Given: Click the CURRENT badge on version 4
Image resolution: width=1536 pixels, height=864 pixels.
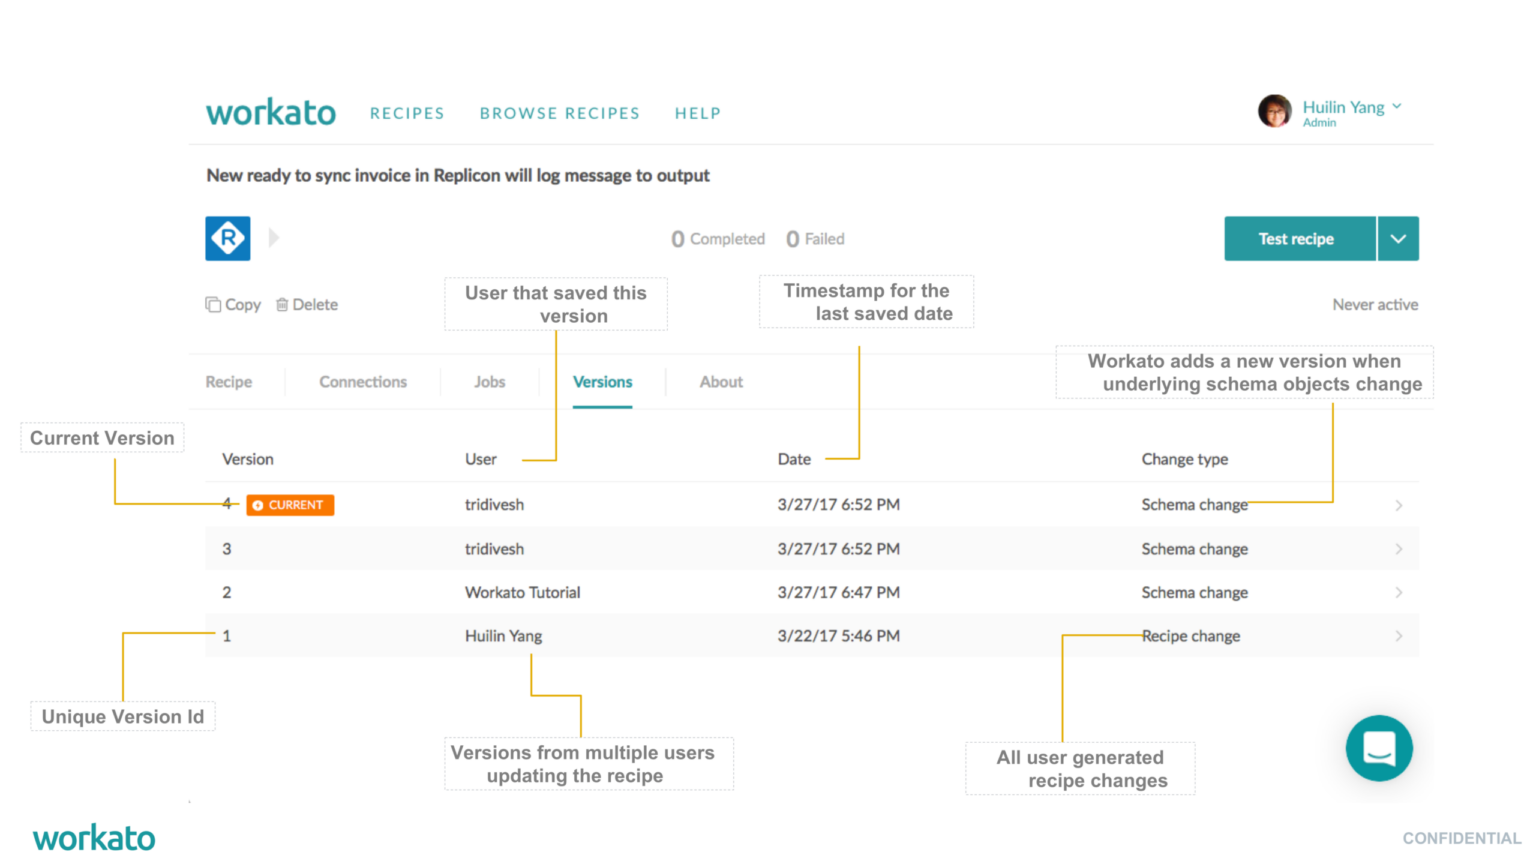Looking at the screenshot, I should coord(289,505).
